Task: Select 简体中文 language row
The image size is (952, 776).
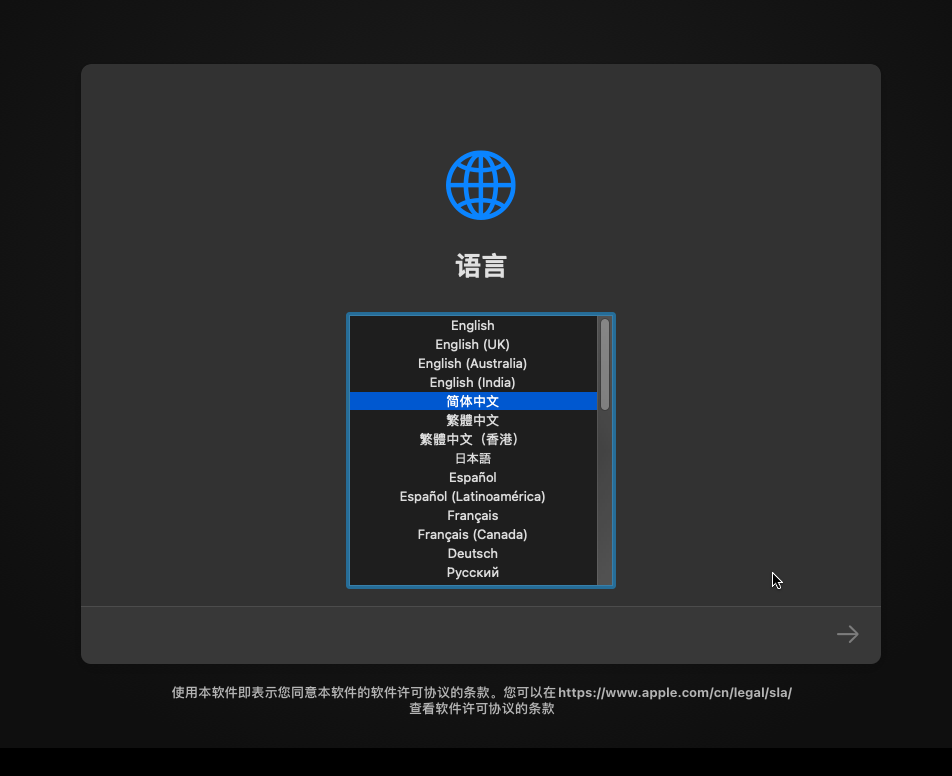Action: click(473, 401)
